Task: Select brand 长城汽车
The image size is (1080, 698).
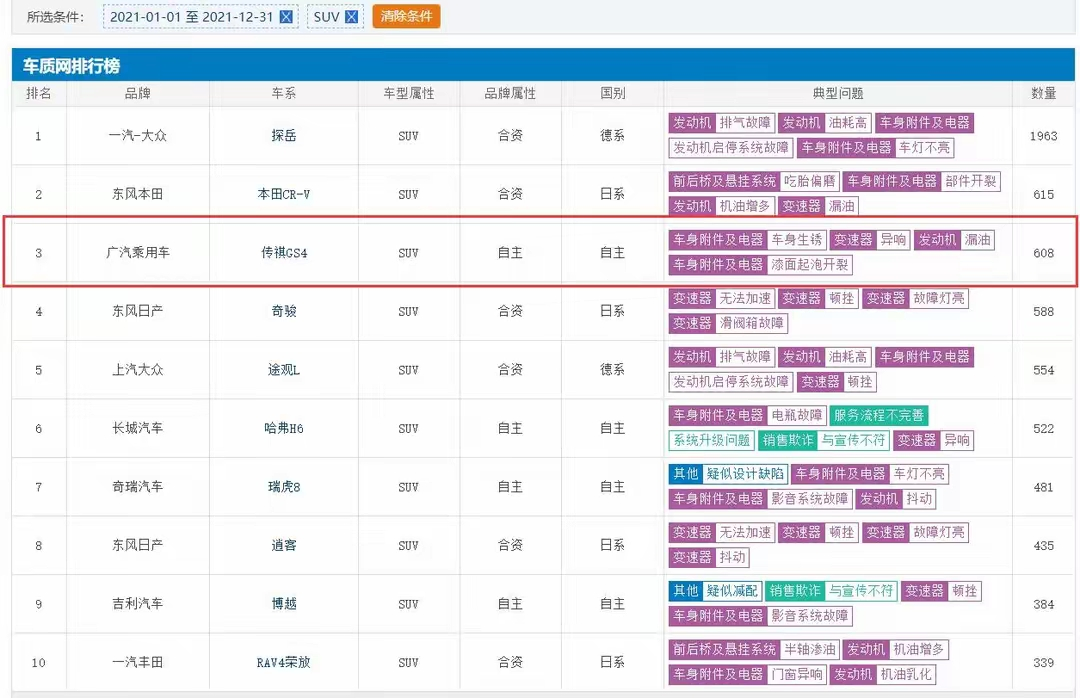Action: coord(138,429)
